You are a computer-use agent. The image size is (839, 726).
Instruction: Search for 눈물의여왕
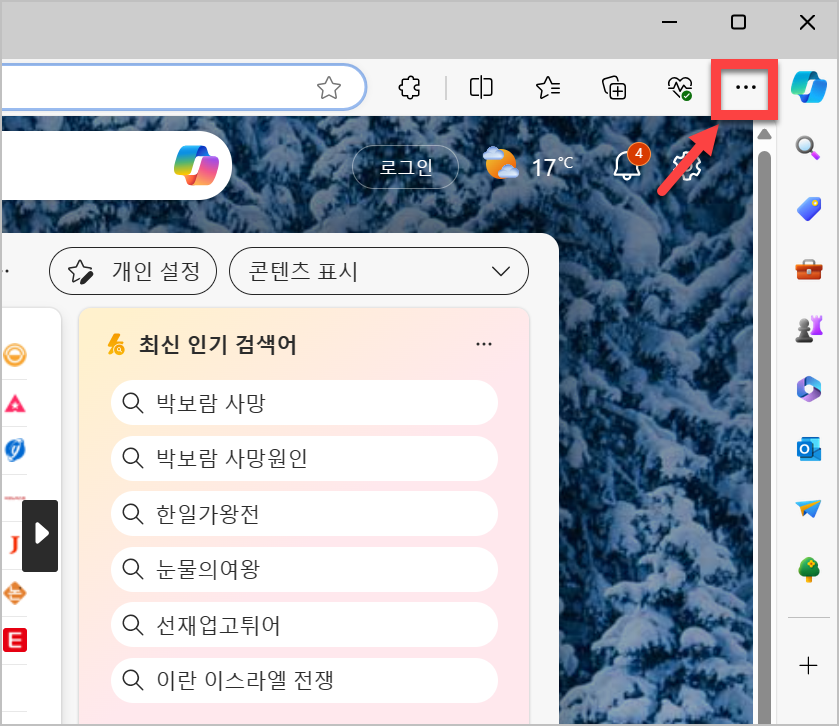tap(304, 569)
